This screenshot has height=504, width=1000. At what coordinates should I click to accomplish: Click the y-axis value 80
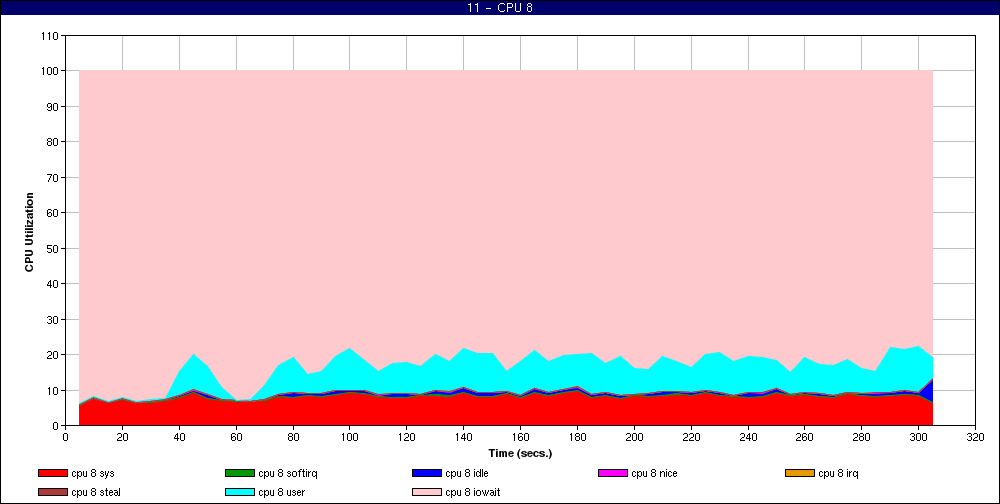pos(54,142)
